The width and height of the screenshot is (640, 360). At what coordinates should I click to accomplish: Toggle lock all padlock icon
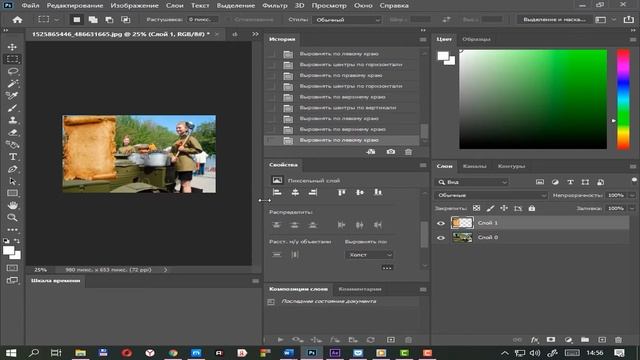pos(531,208)
